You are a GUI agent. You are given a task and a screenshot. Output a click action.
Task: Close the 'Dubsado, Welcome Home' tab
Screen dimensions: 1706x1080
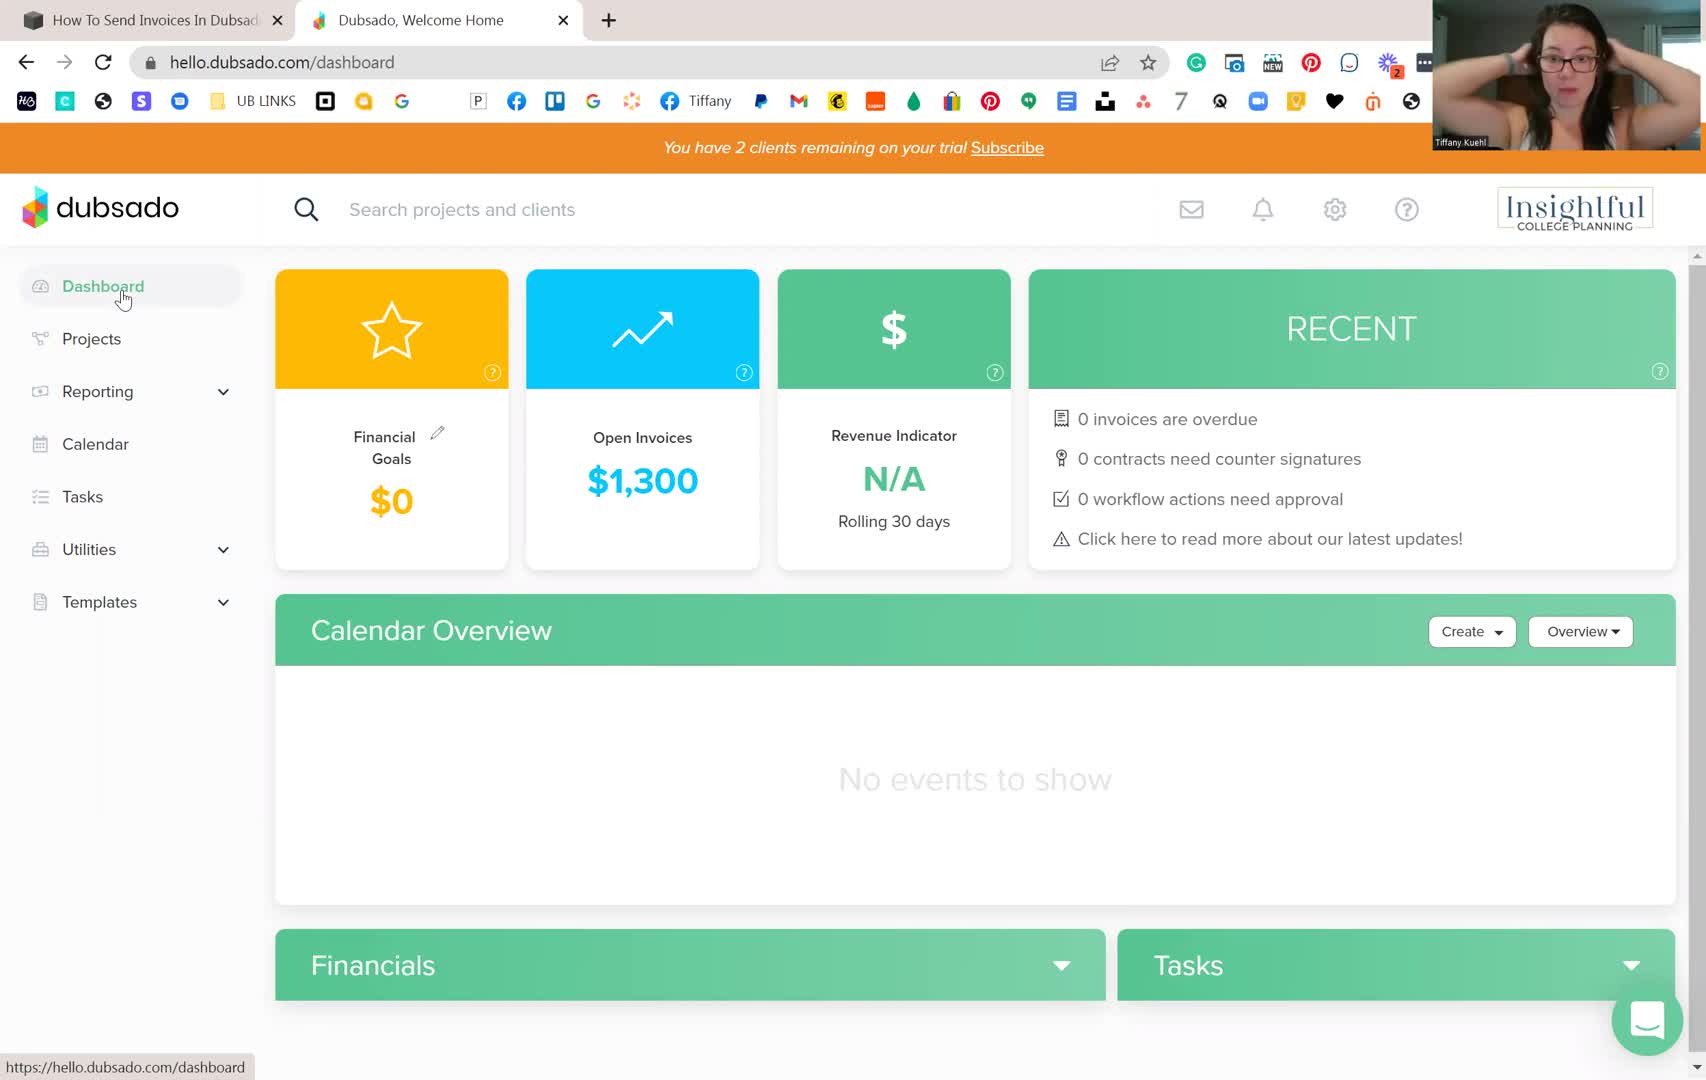pyautogui.click(x=563, y=20)
